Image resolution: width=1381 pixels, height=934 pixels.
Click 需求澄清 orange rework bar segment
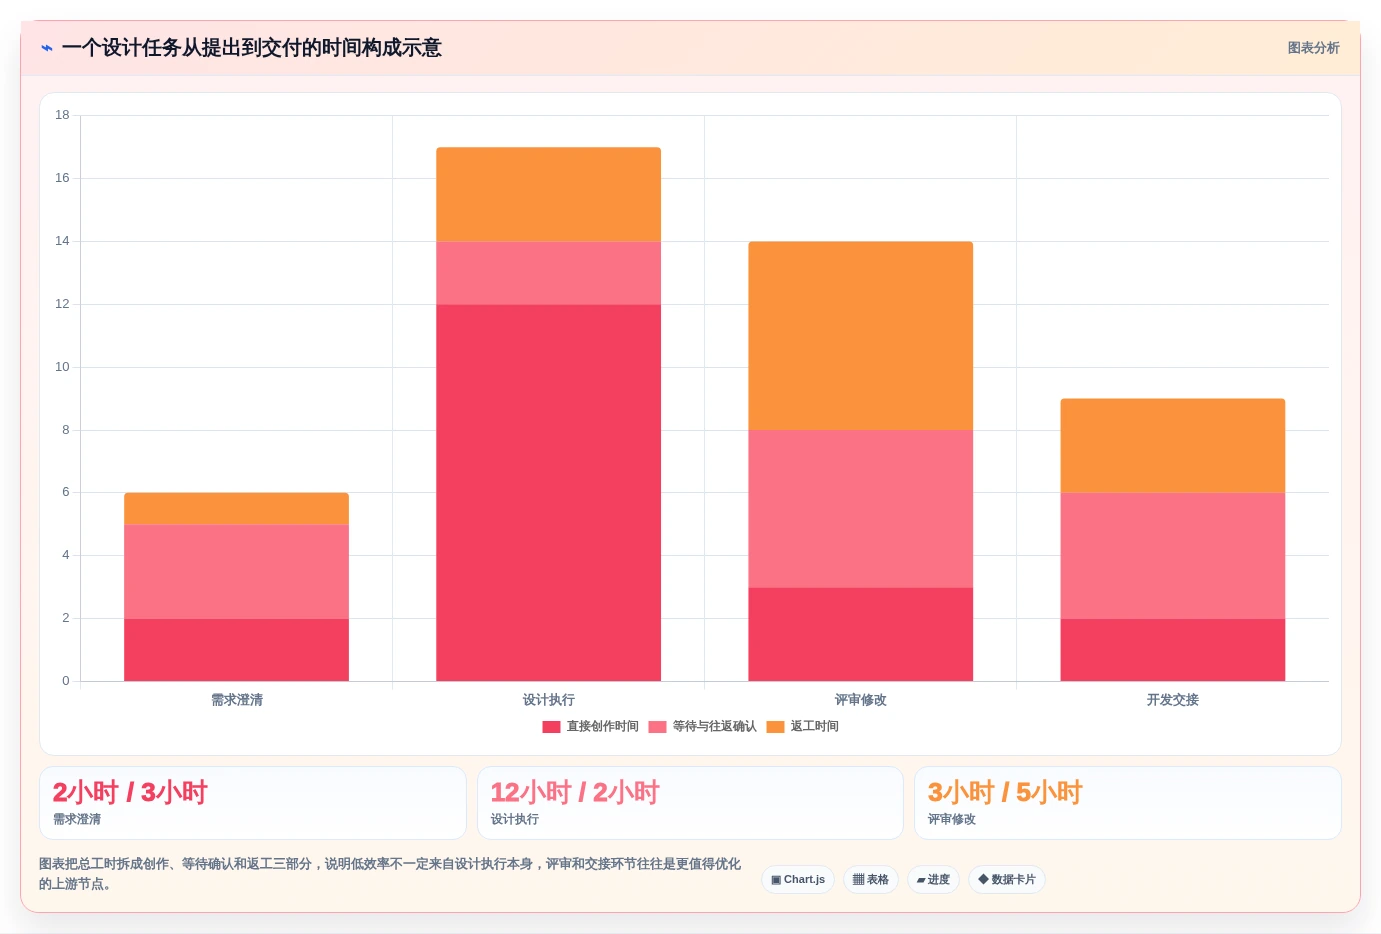point(236,509)
